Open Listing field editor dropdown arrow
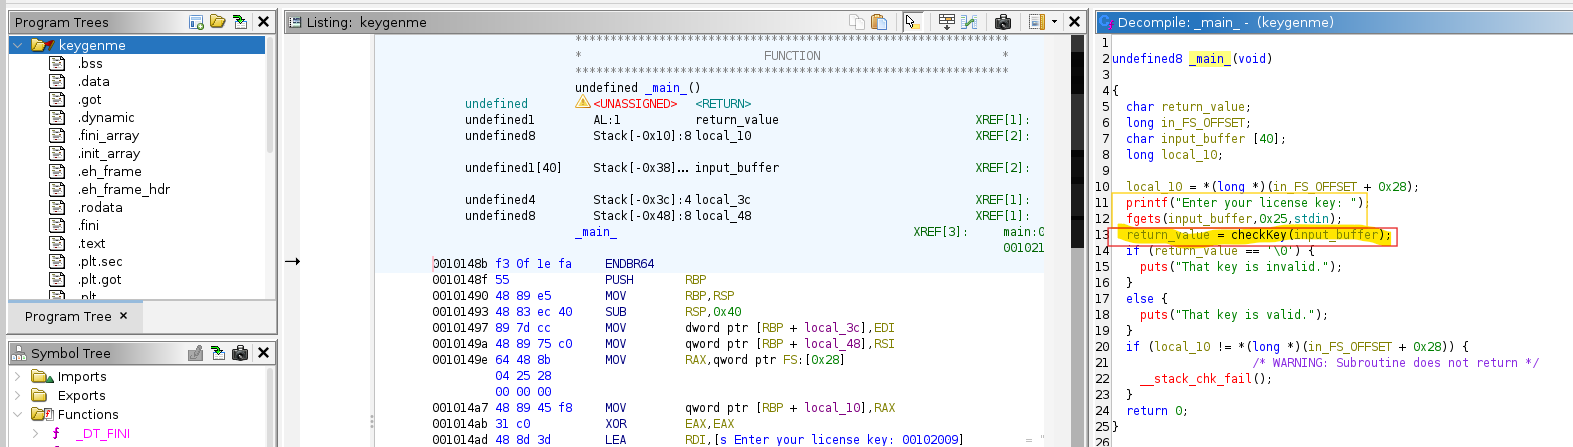1573x447 pixels. point(1054,21)
